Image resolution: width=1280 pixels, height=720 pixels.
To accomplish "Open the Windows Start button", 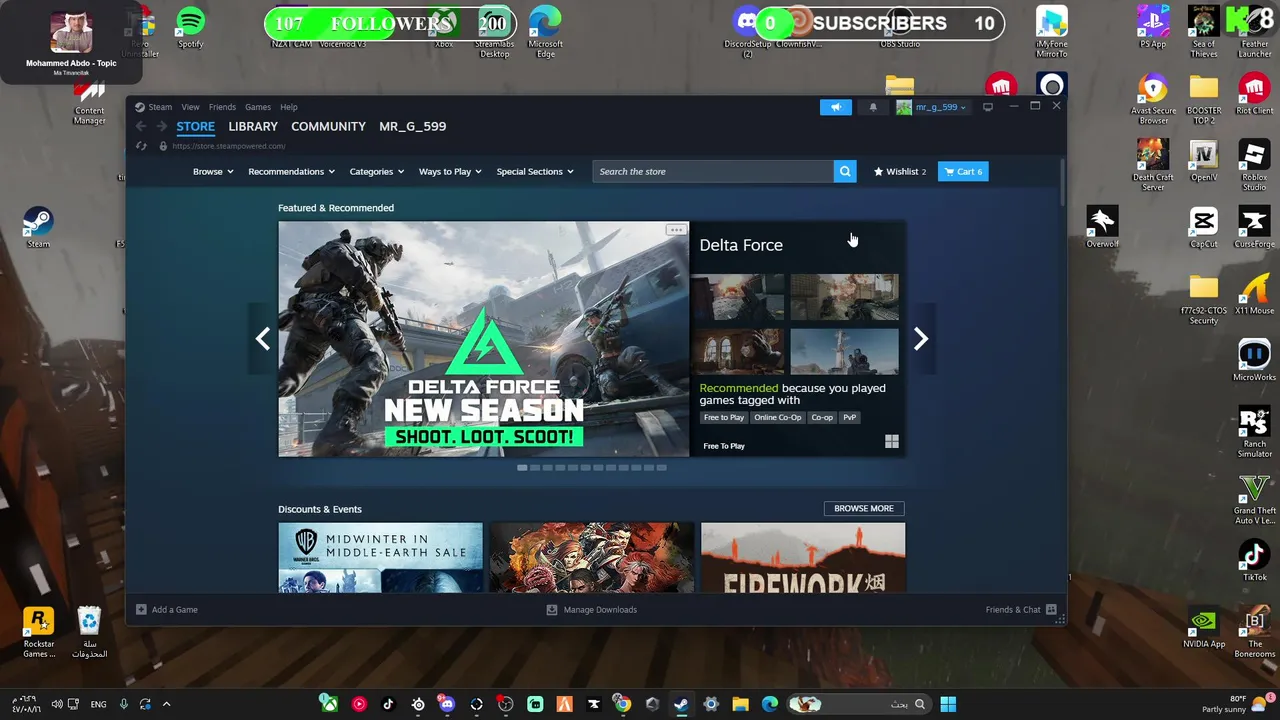I will coord(948,704).
